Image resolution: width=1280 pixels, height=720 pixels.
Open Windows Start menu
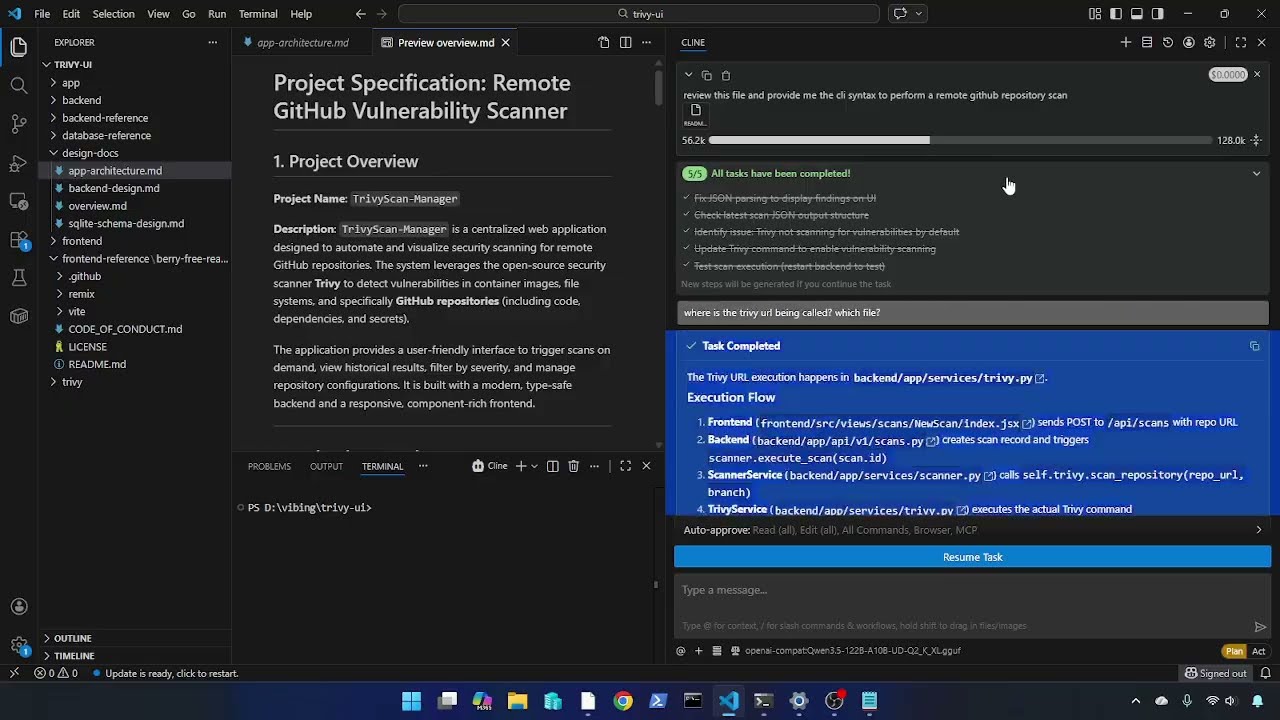pyautogui.click(x=412, y=701)
